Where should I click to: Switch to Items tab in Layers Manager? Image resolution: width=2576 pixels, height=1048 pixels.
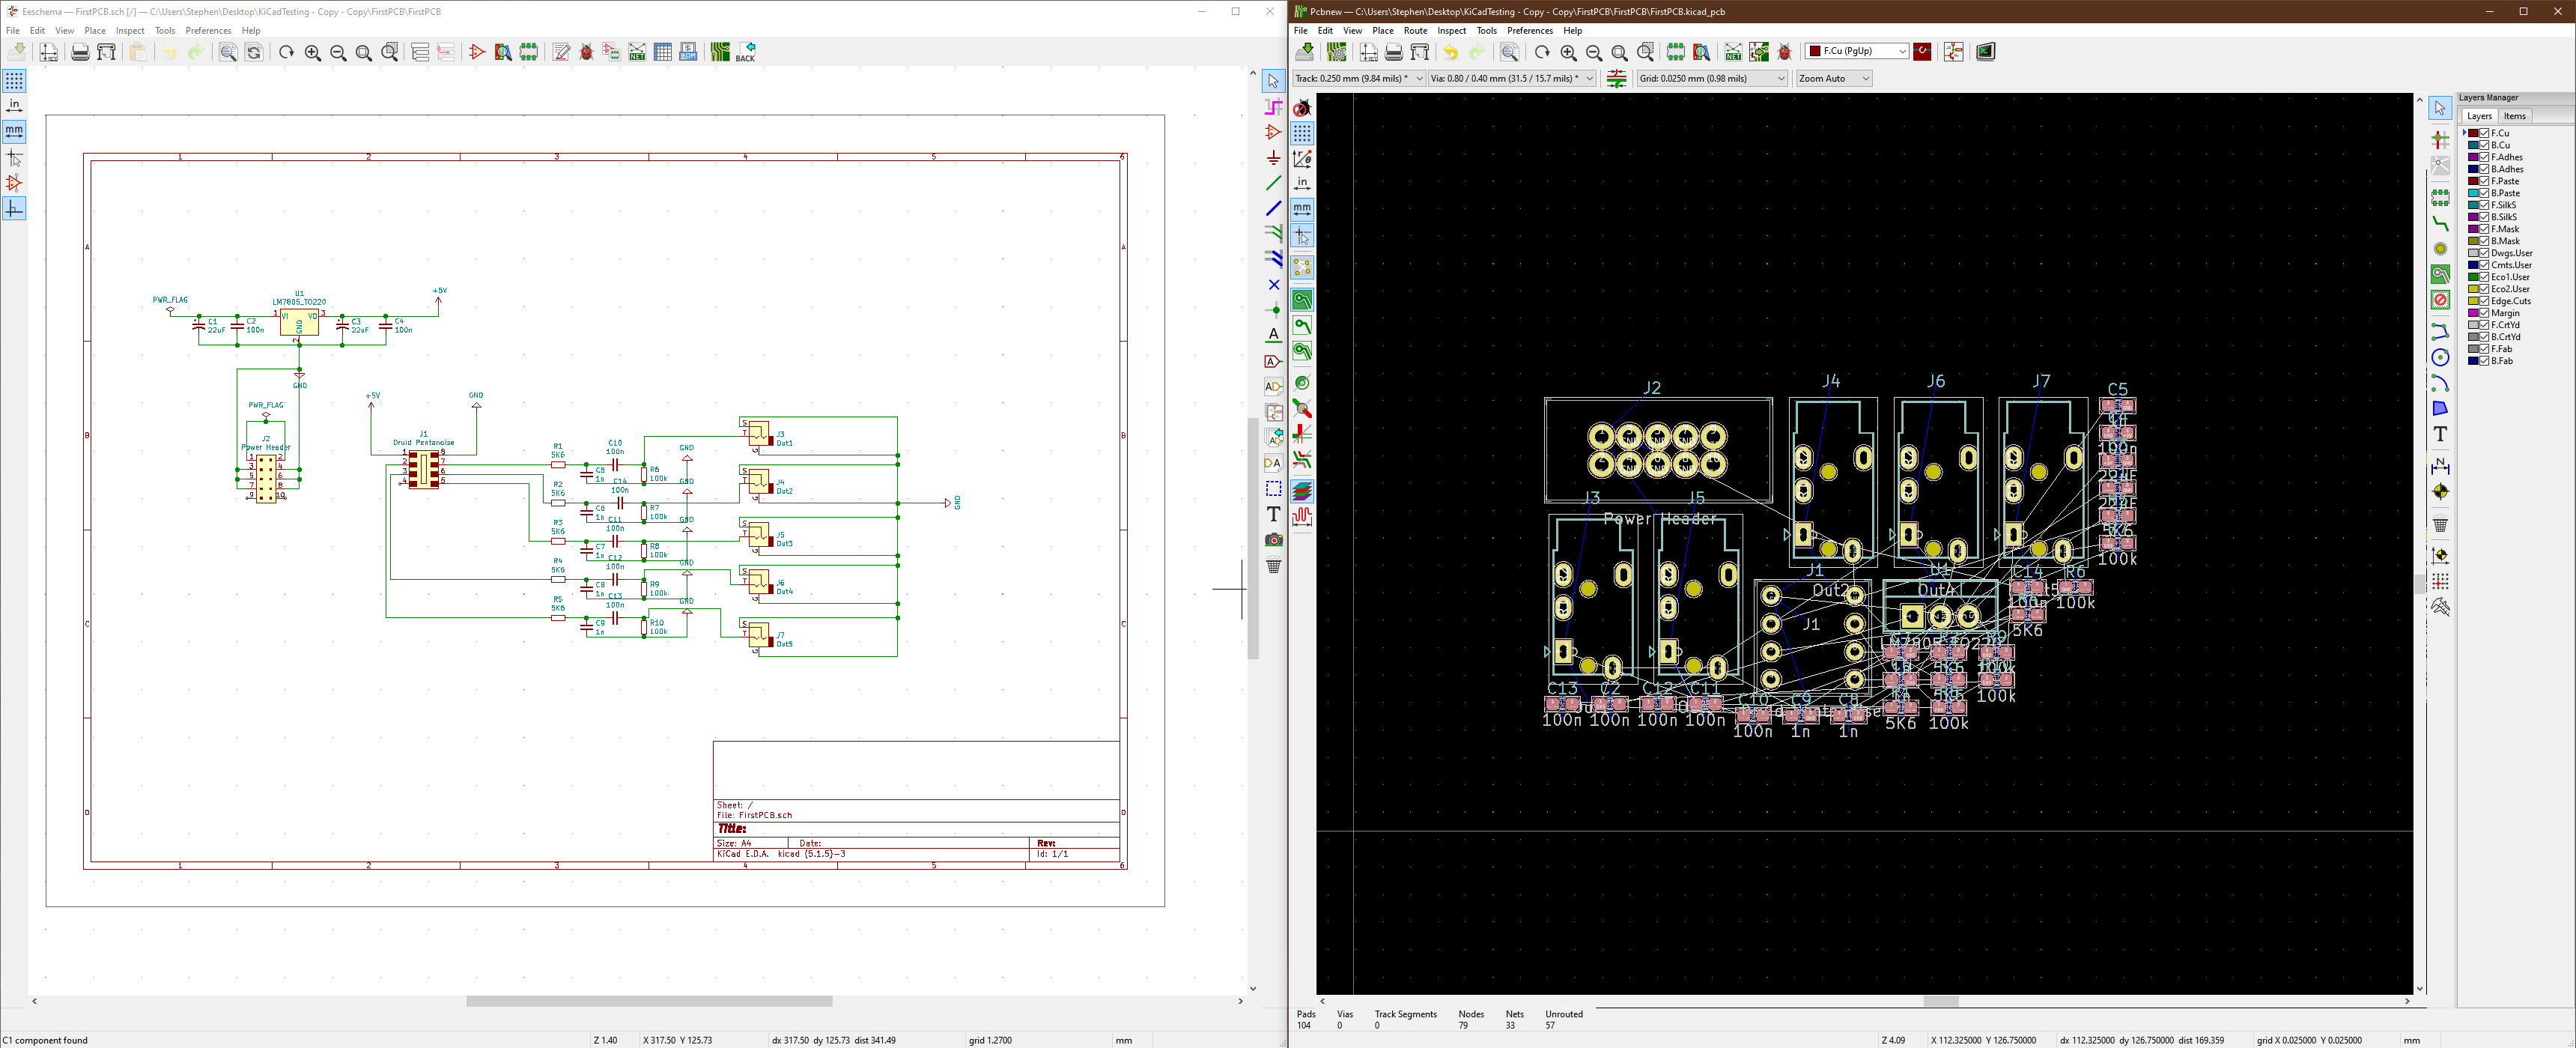click(x=2515, y=116)
